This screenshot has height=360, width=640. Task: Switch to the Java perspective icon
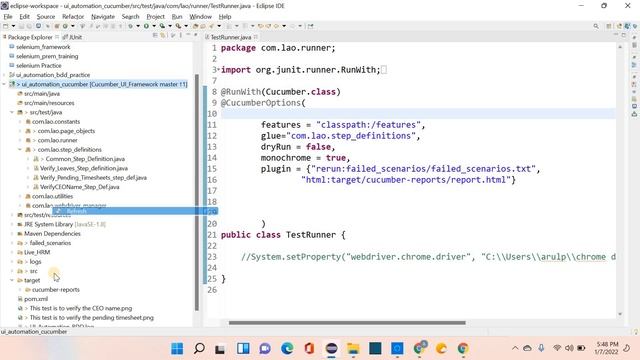click(x=627, y=26)
